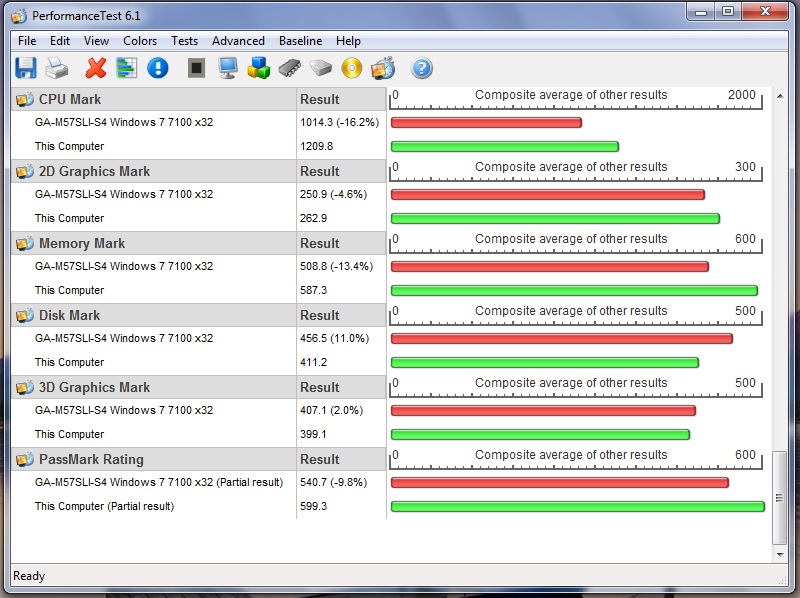The width and height of the screenshot is (800, 598).
Task: Click the icon beside PassMark Rating heading
Action: click(24, 459)
